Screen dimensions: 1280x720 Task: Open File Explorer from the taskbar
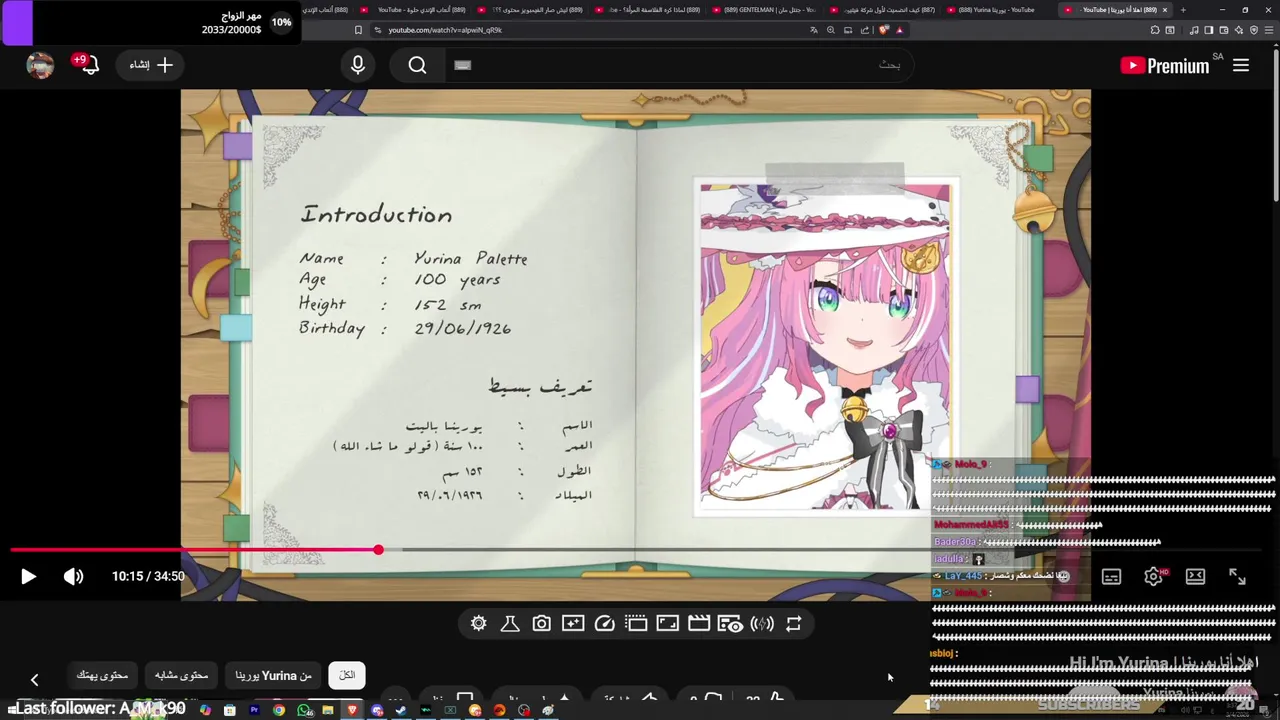pyautogui.click(x=328, y=710)
